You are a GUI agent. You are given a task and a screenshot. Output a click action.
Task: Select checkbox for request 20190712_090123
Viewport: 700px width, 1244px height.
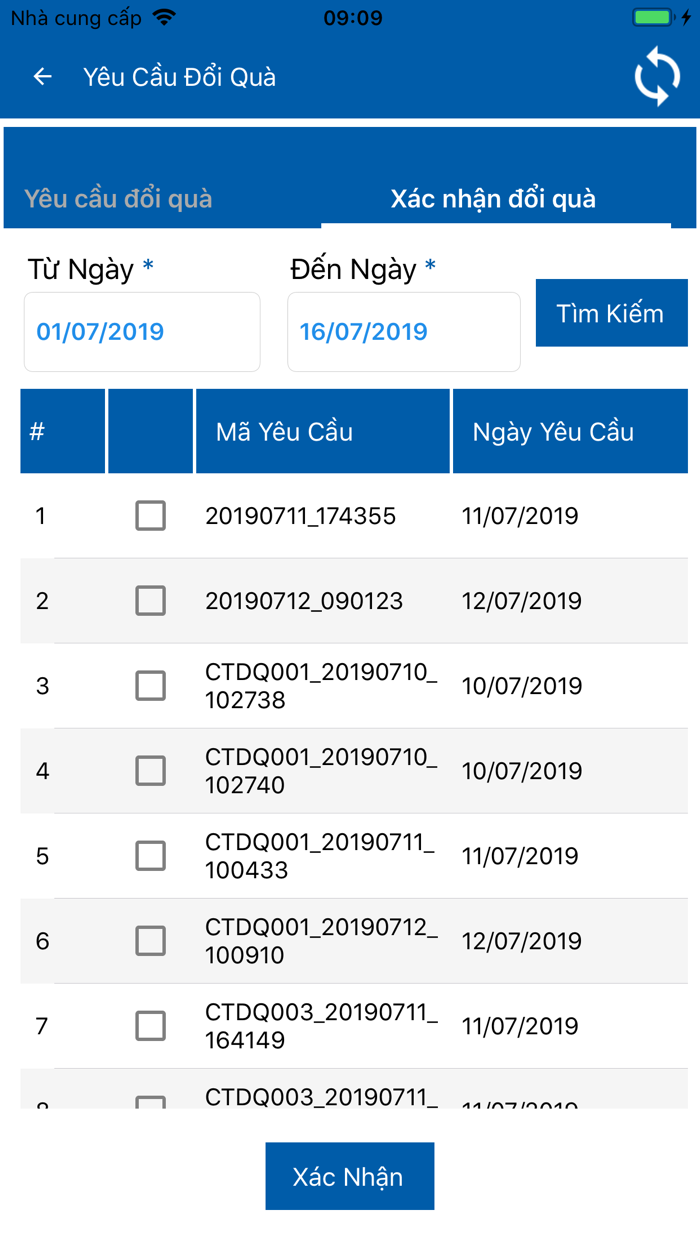150,601
